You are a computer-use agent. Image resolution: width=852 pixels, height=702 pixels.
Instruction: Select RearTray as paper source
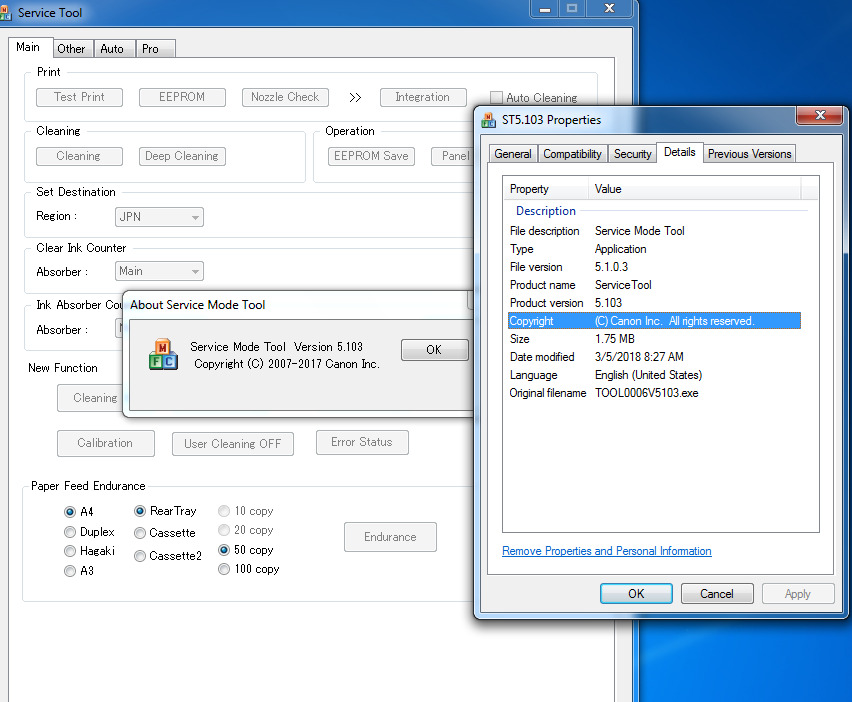(140, 511)
